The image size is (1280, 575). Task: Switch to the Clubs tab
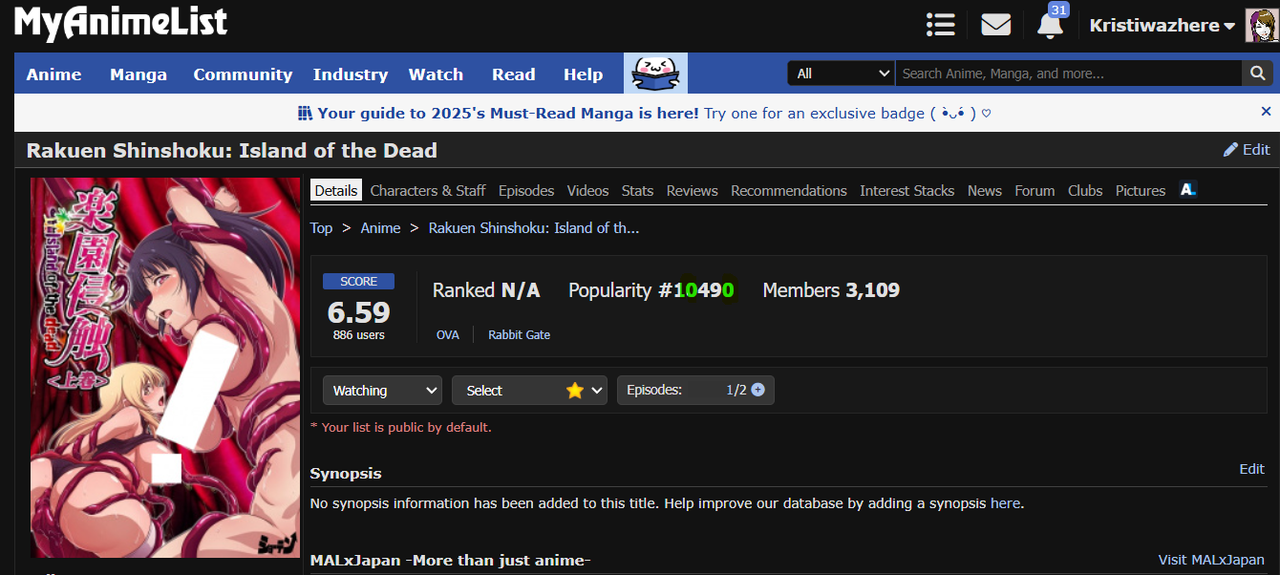[1085, 190]
